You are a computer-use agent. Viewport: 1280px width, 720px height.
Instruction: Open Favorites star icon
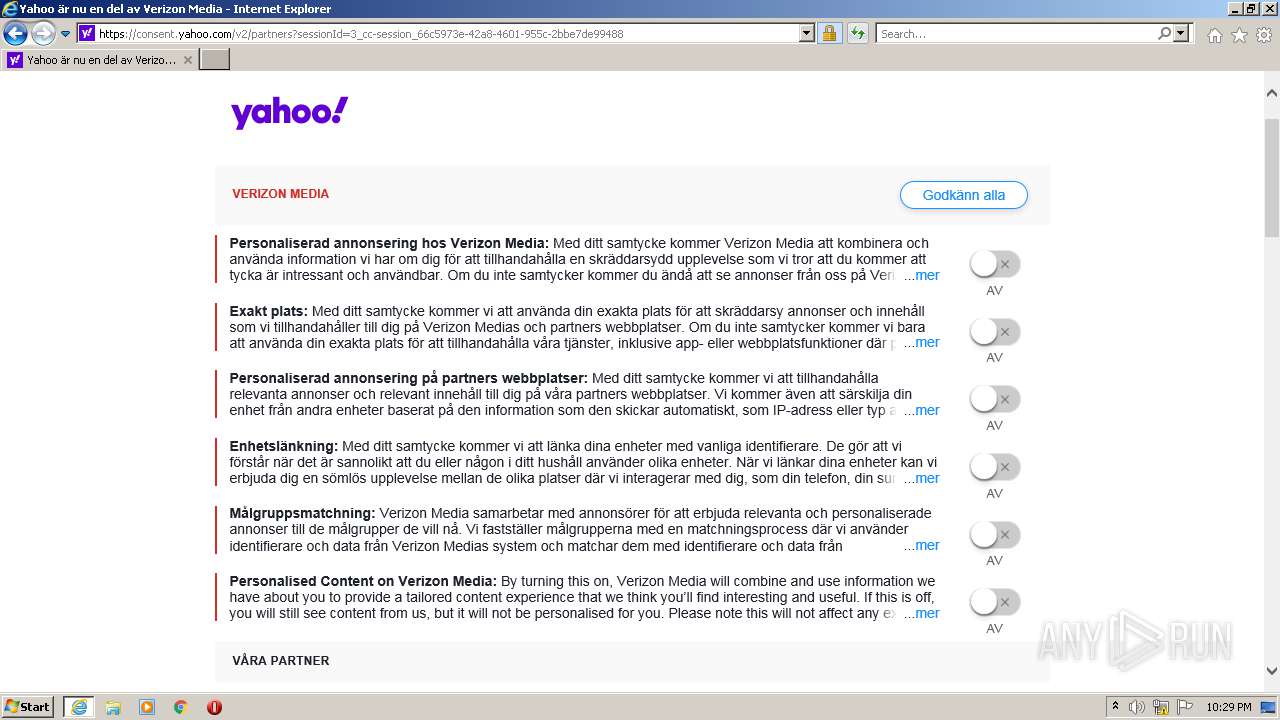(x=1239, y=35)
